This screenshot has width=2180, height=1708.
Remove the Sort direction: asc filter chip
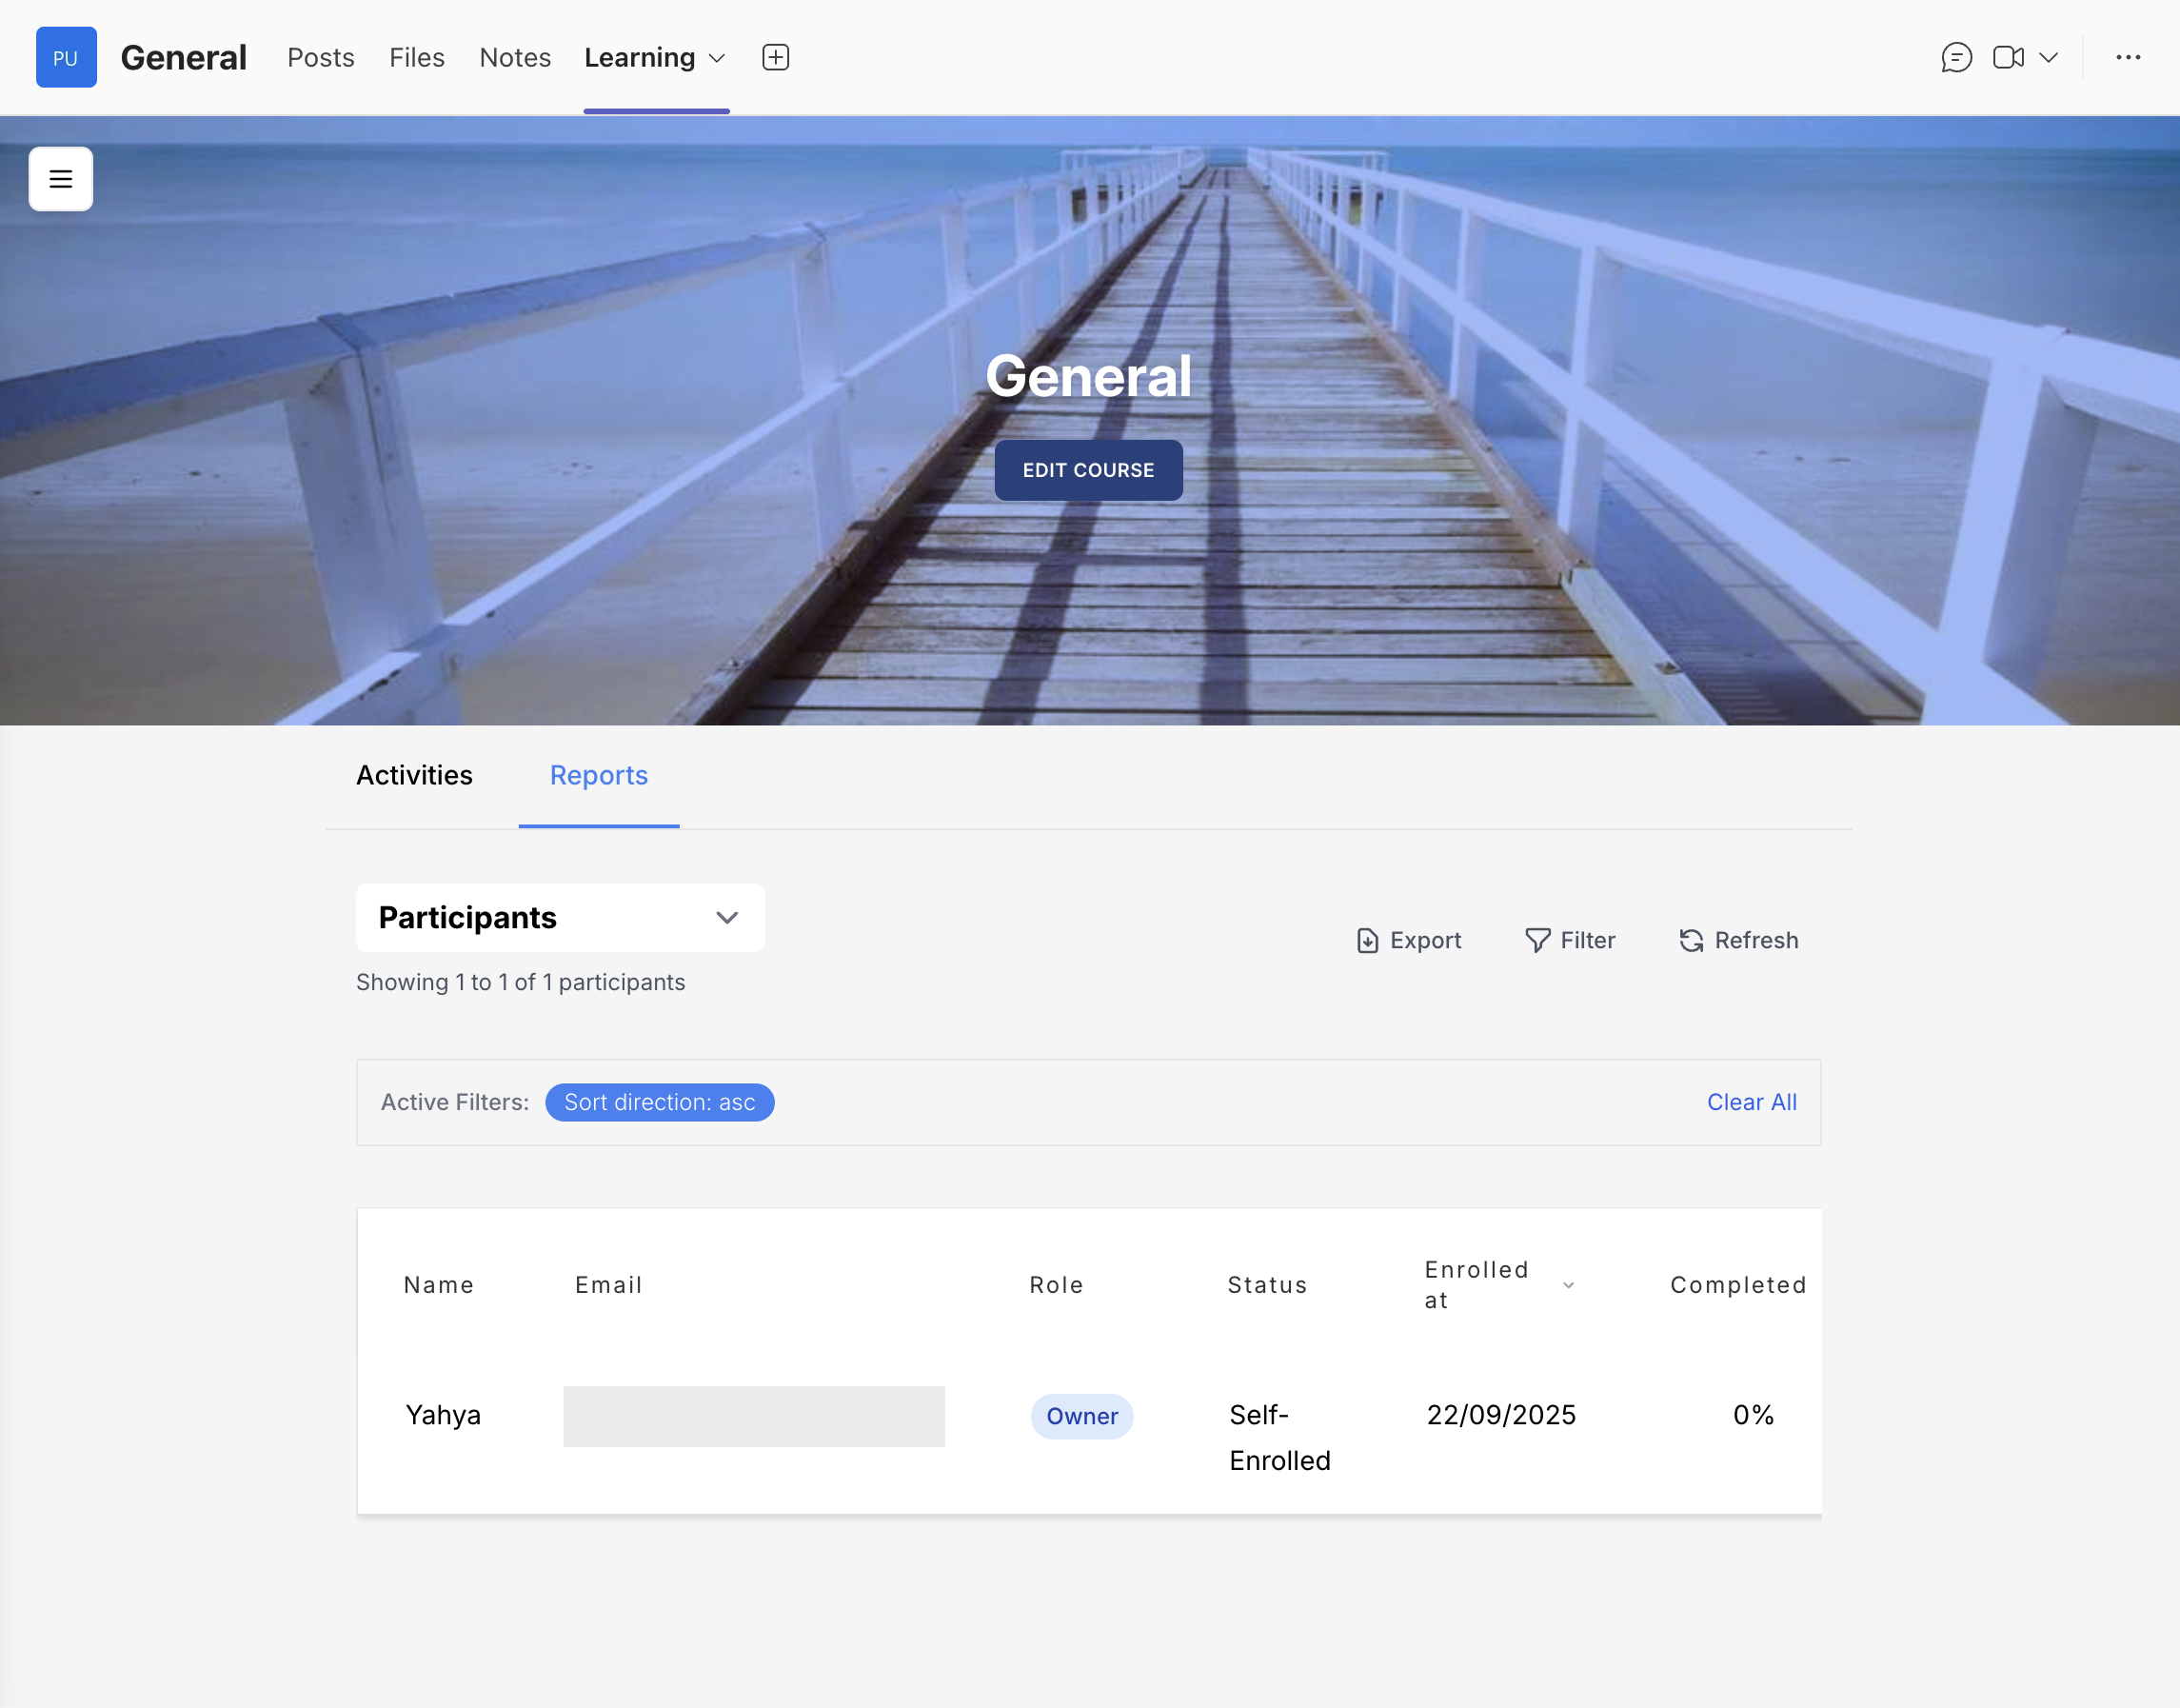659,1102
